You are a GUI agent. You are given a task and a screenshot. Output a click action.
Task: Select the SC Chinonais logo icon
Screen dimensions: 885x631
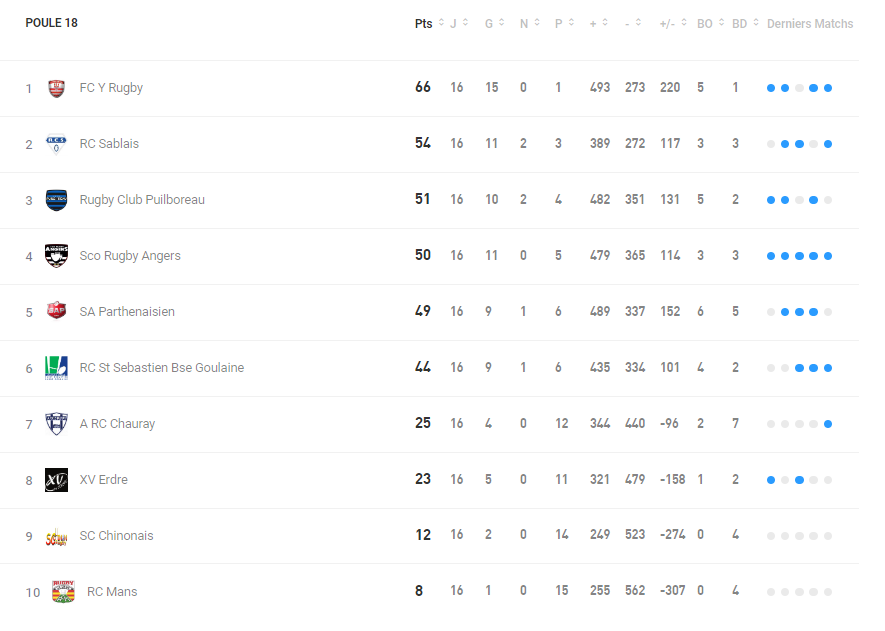[56, 536]
